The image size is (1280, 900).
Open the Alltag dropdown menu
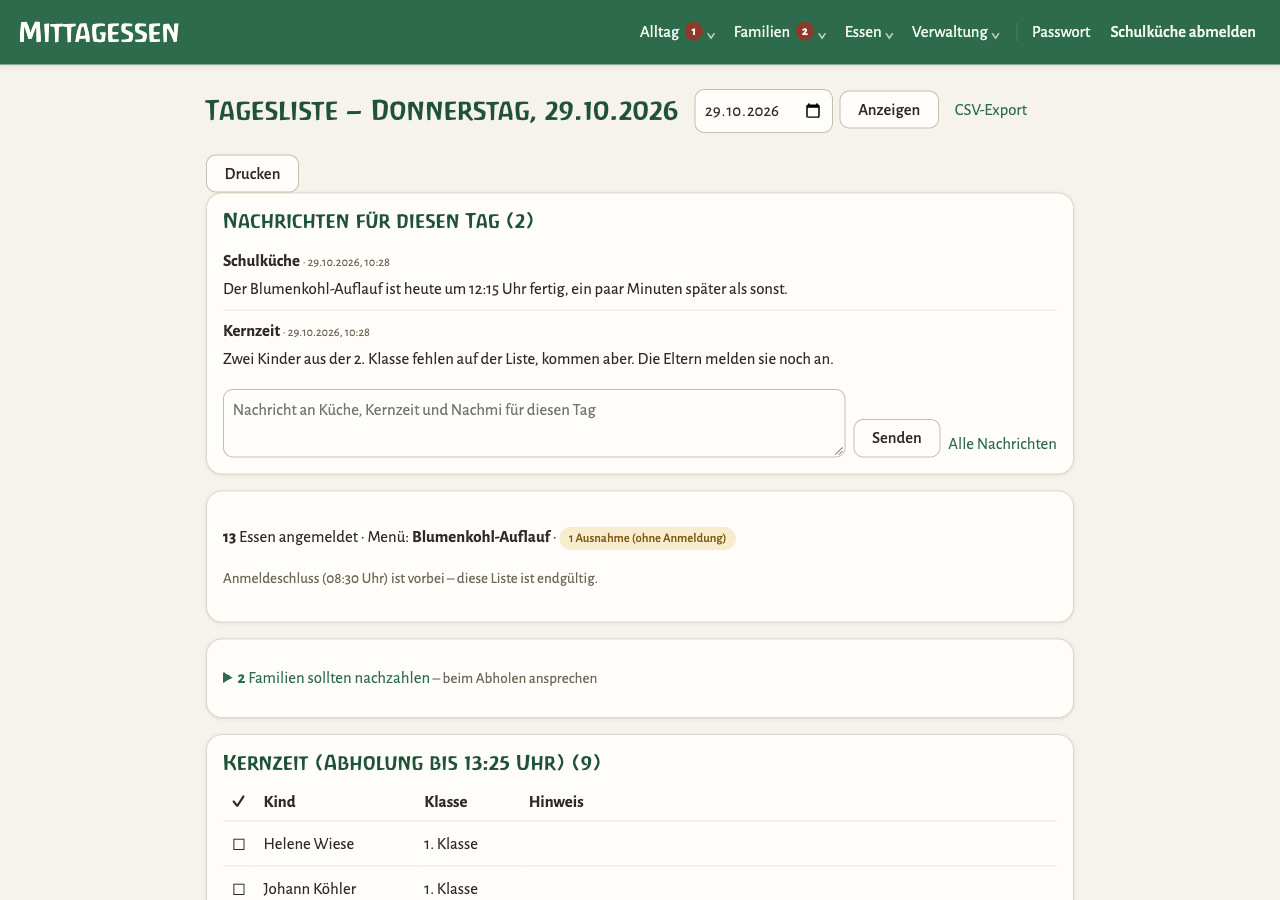click(x=677, y=32)
